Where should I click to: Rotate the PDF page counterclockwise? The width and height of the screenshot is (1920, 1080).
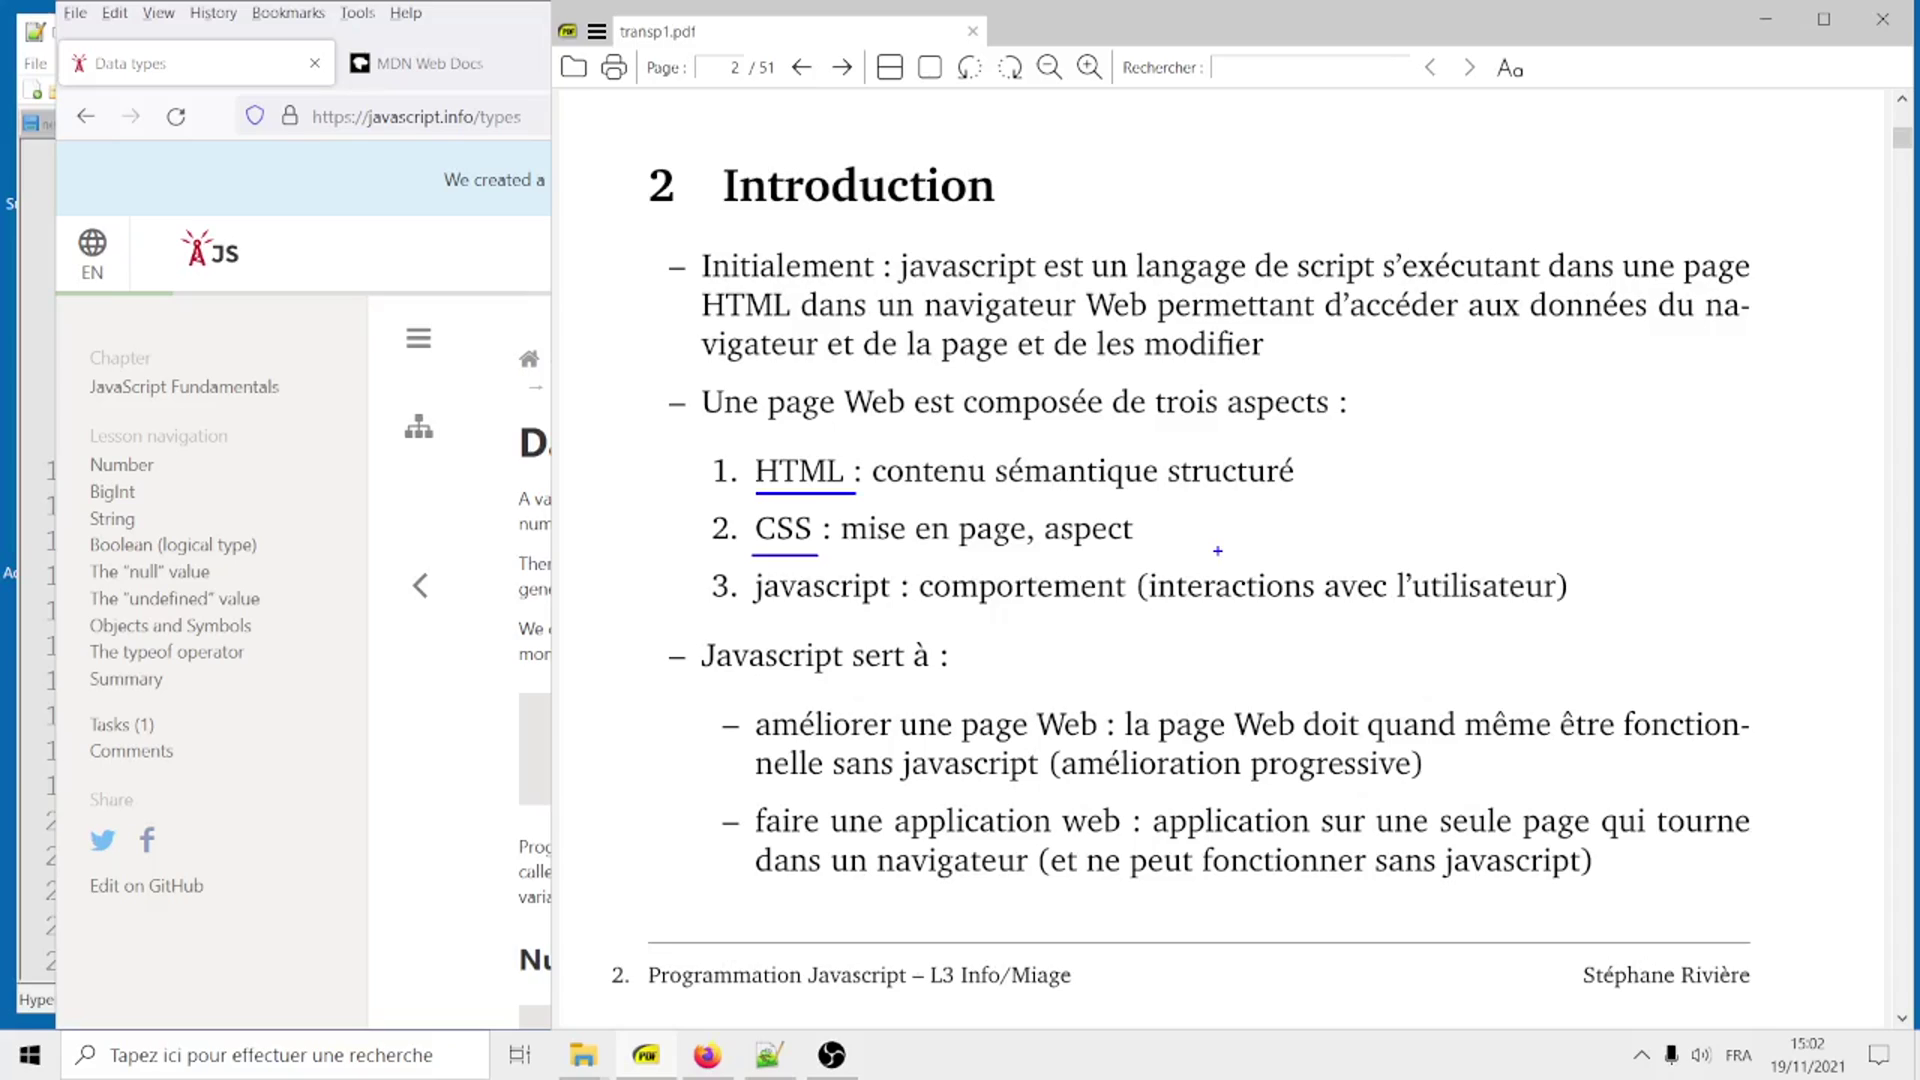[x=968, y=67]
